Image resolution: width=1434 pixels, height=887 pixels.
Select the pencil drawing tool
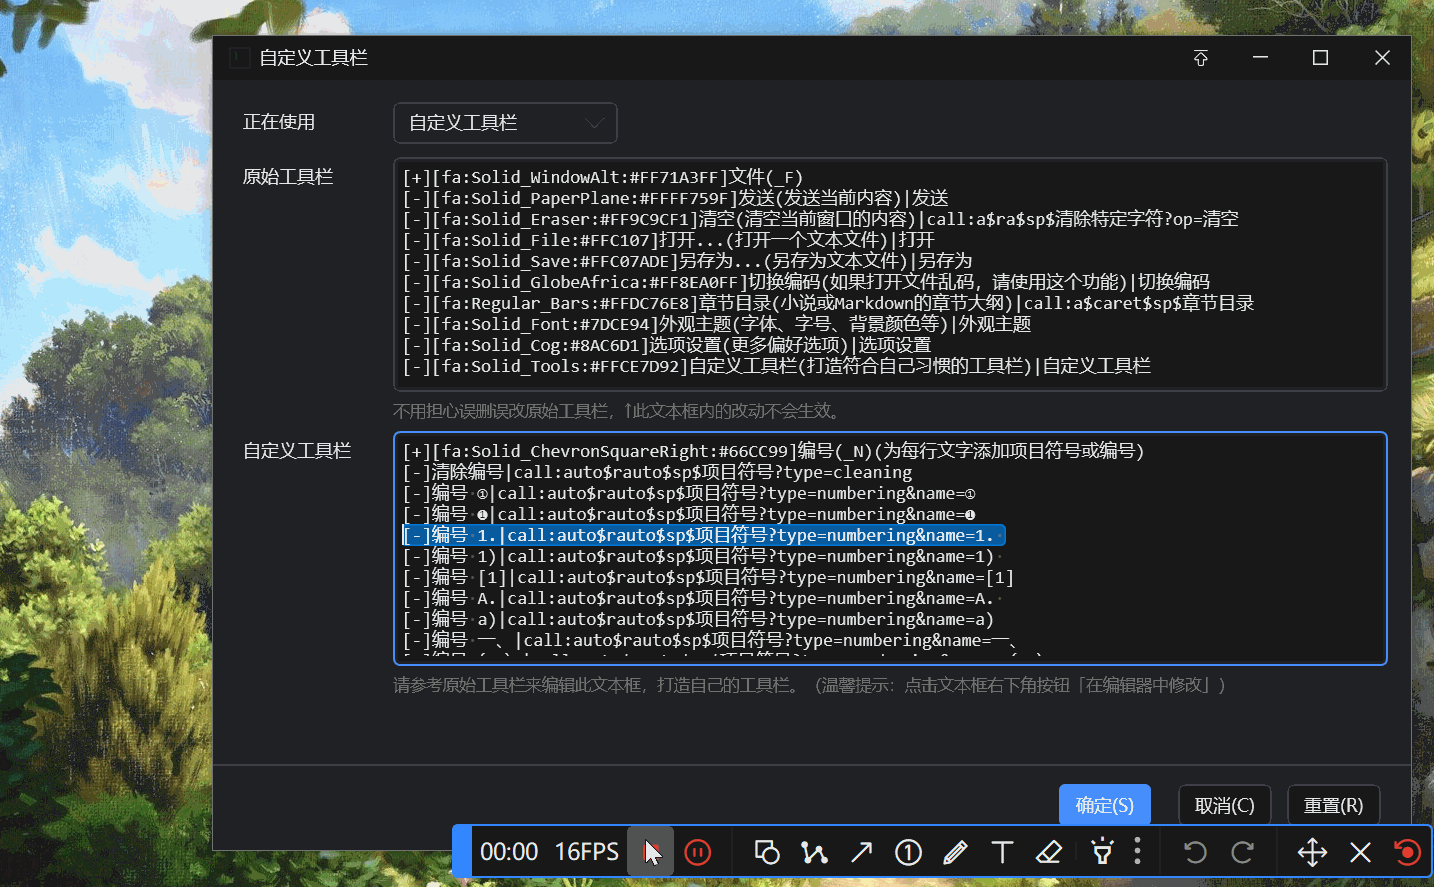(955, 852)
